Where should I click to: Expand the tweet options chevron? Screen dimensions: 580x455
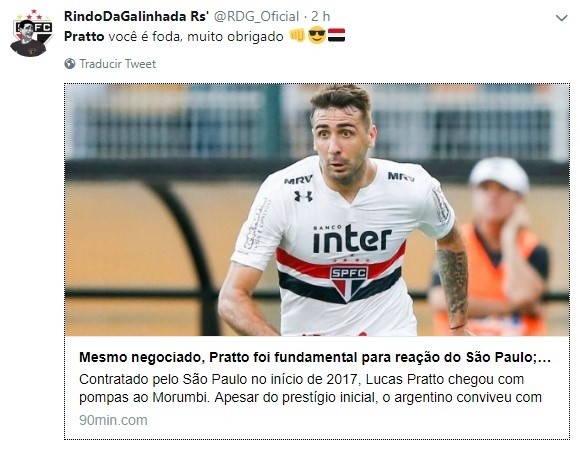(562, 18)
